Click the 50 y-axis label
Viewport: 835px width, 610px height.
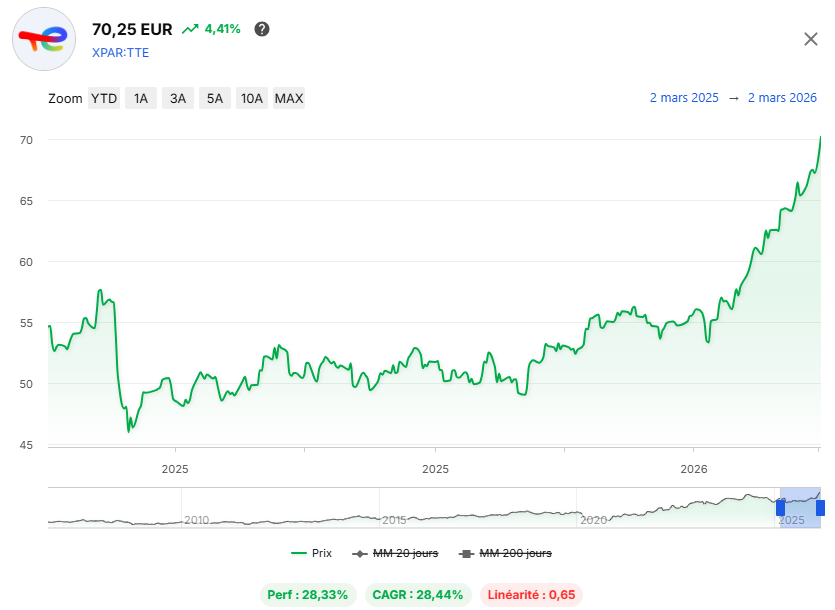(26, 384)
